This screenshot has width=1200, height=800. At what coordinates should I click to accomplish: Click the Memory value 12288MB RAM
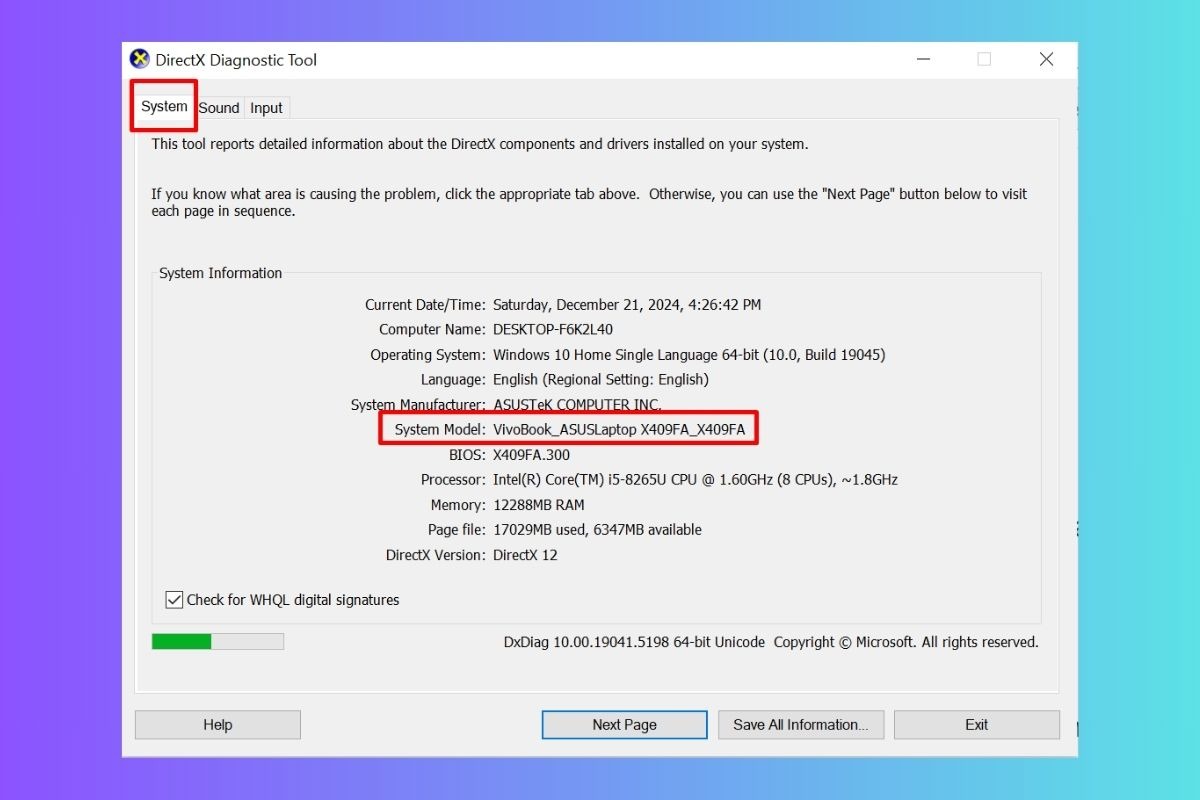[539, 504]
